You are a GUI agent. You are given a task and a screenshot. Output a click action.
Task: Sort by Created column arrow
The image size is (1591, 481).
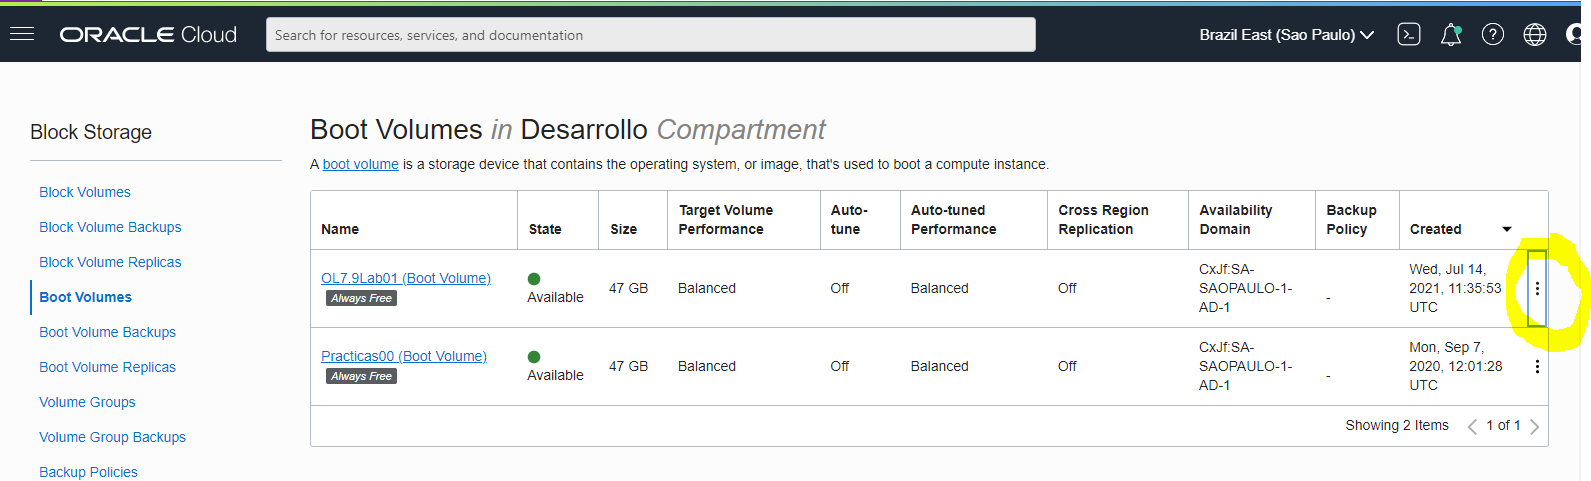pos(1506,229)
